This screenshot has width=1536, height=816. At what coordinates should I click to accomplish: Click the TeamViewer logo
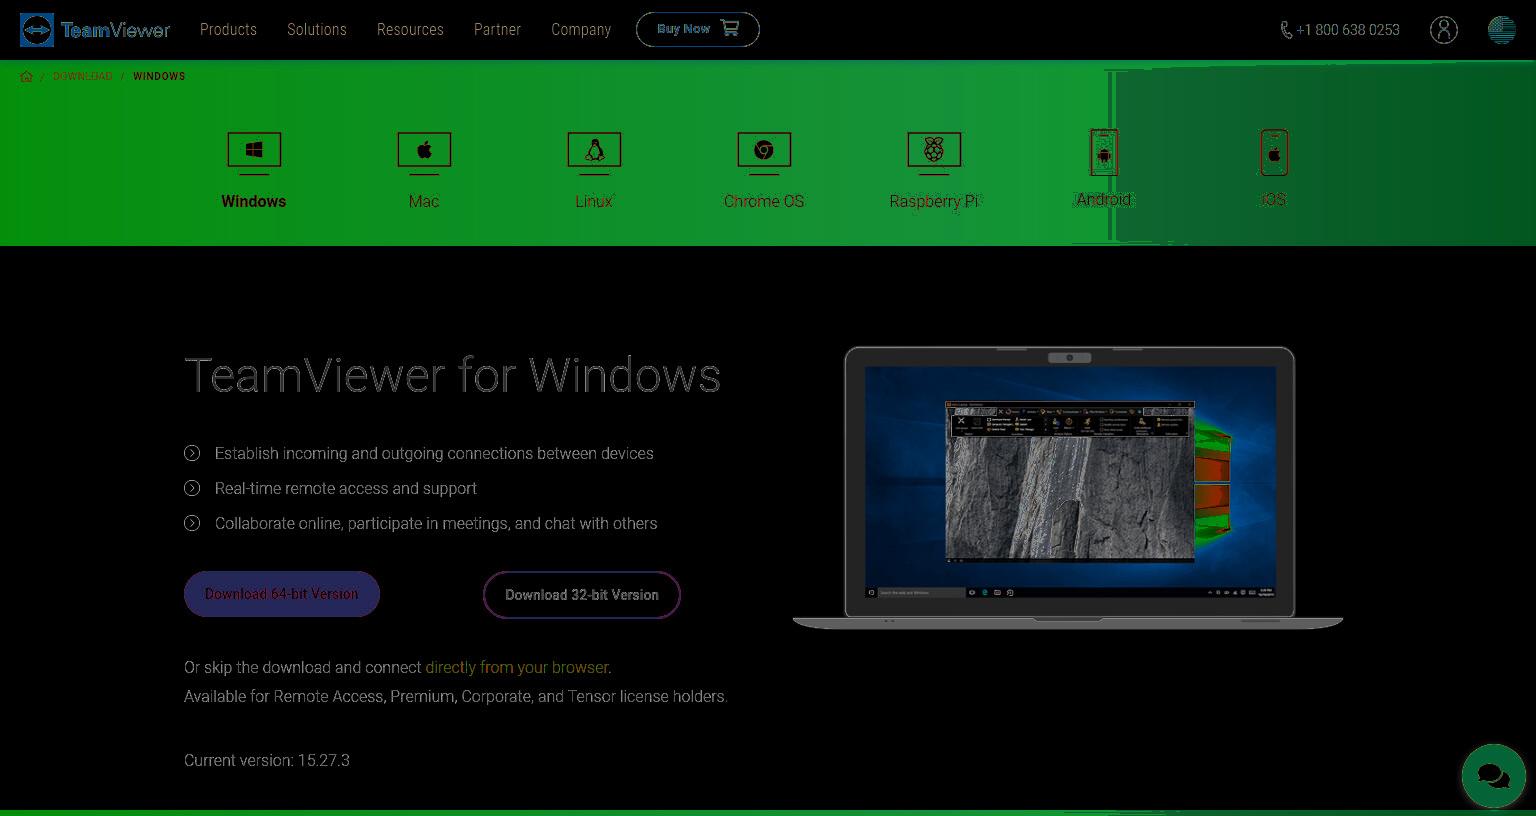(95, 30)
